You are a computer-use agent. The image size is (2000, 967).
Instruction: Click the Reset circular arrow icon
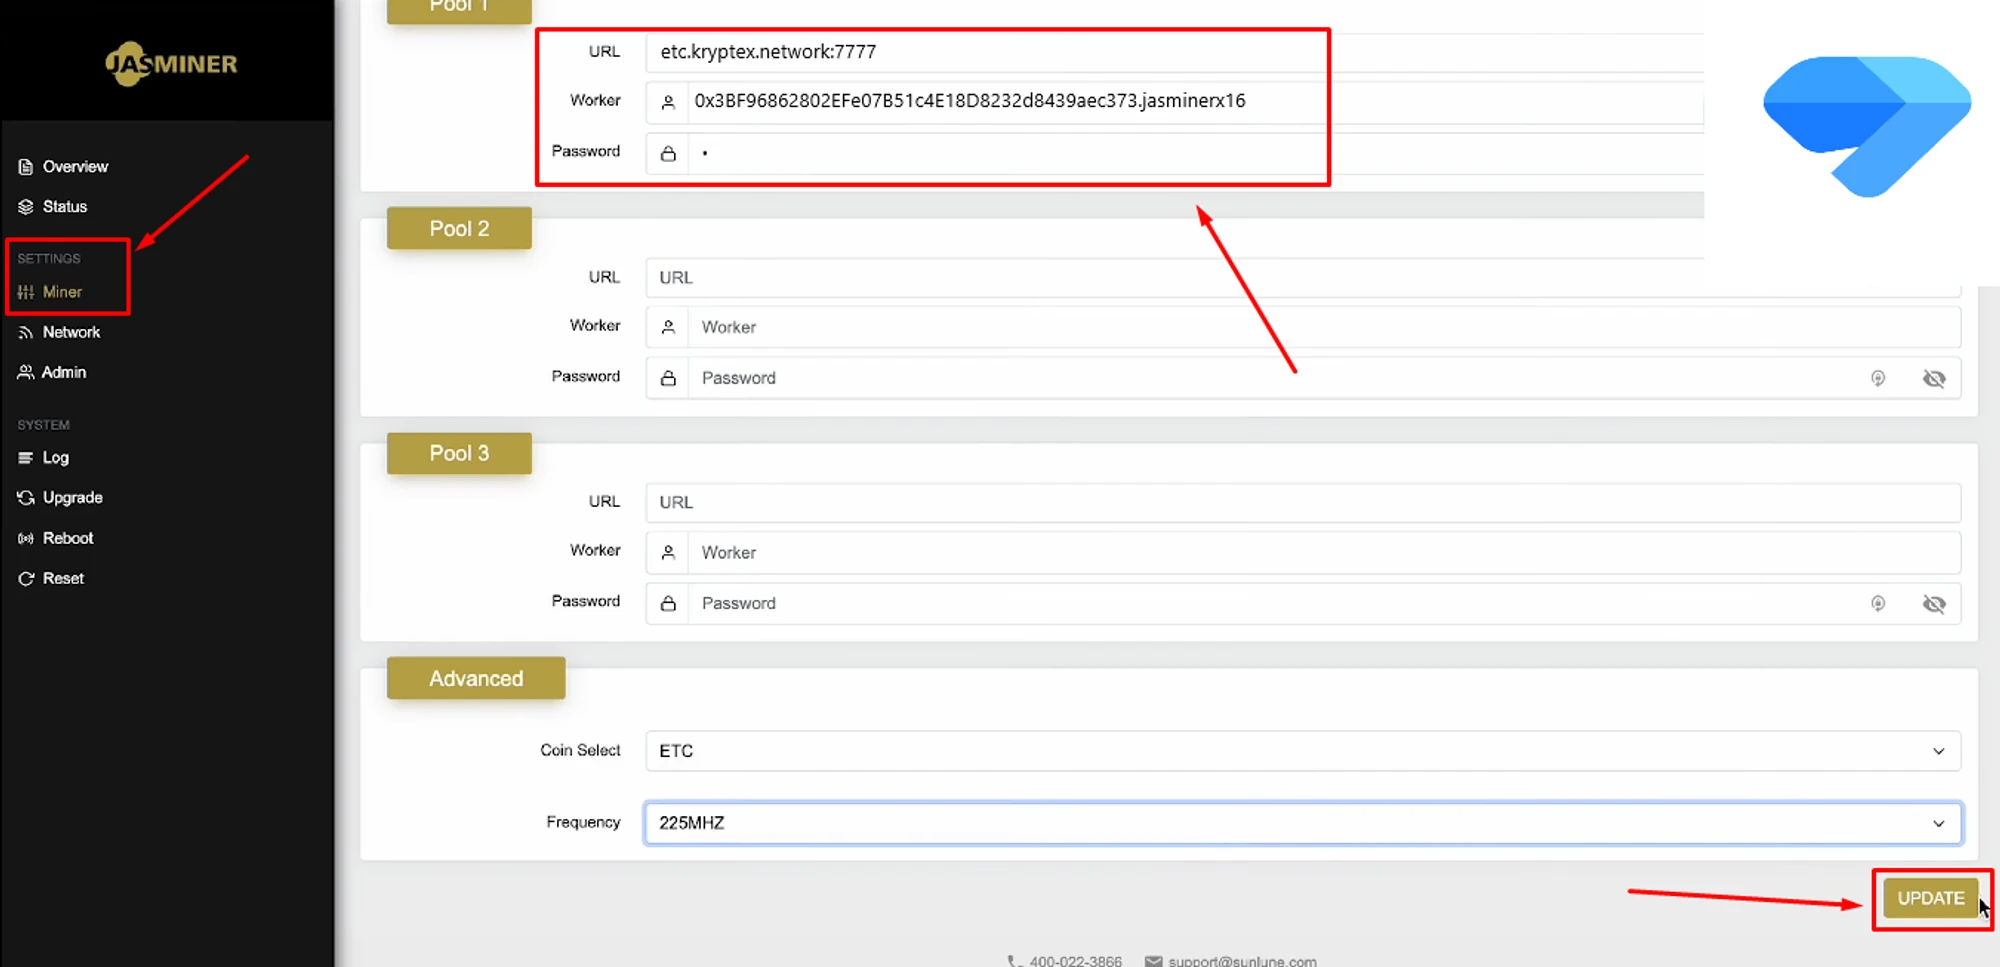click(x=26, y=579)
